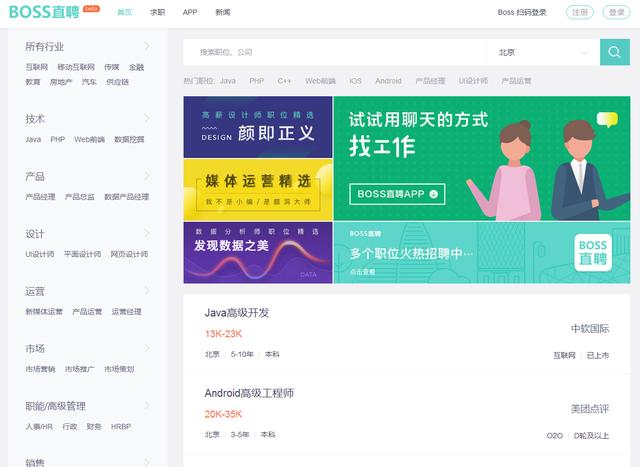
Task: Select 市场推广 under 市场
Action: [x=80, y=369]
